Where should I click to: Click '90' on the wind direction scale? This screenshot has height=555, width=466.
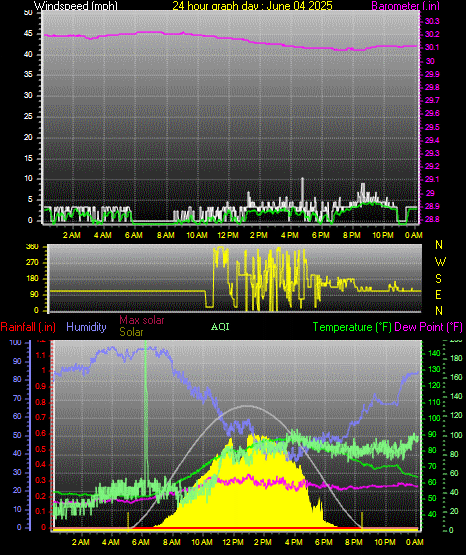[34, 294]
